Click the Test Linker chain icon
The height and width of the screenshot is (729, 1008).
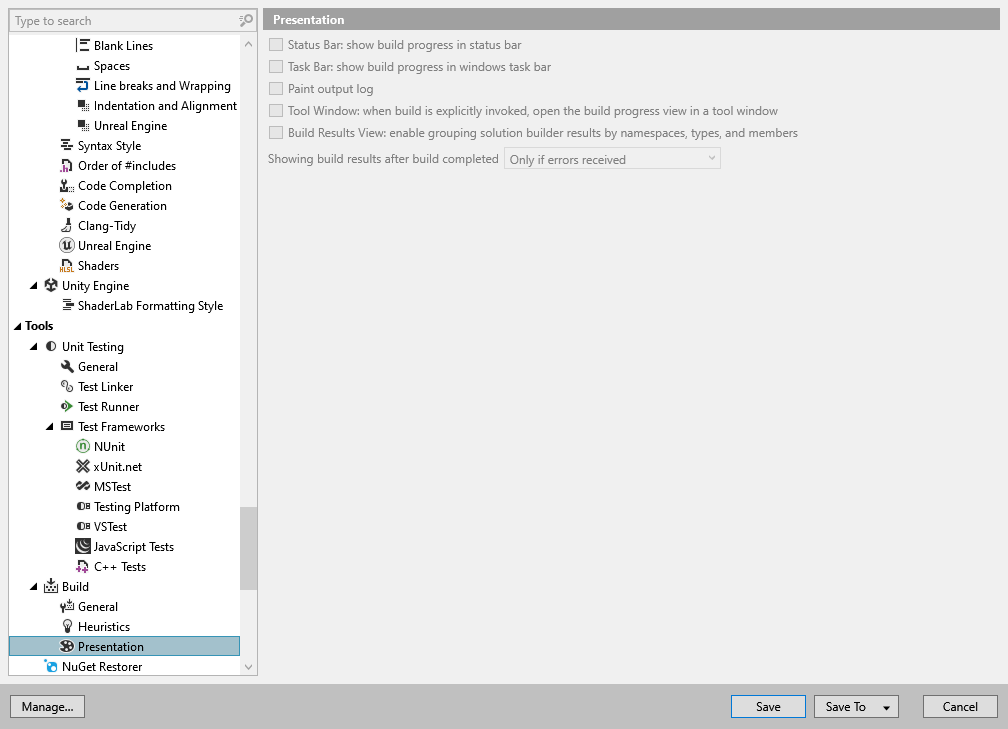point(67,386)
